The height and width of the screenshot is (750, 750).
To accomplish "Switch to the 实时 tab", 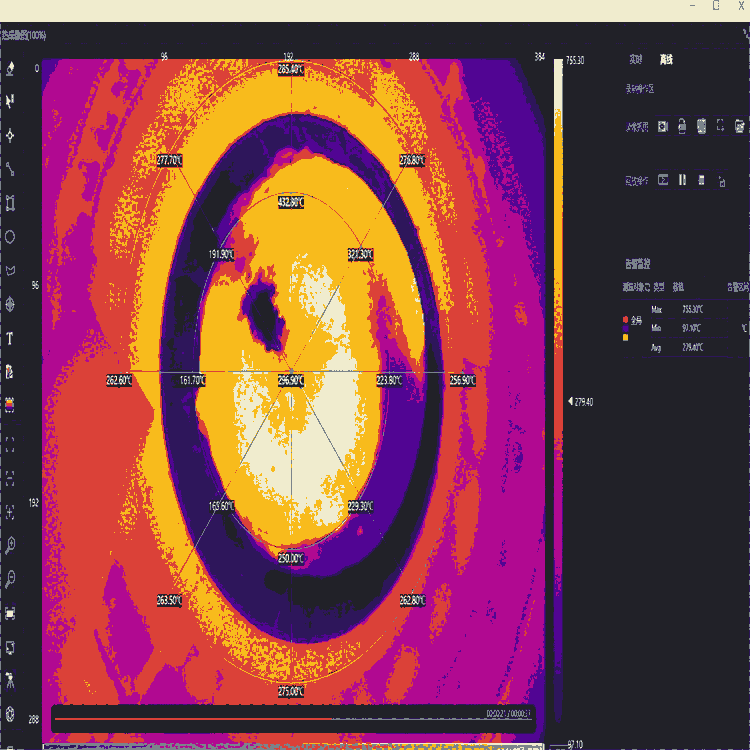I will point(635,60).
